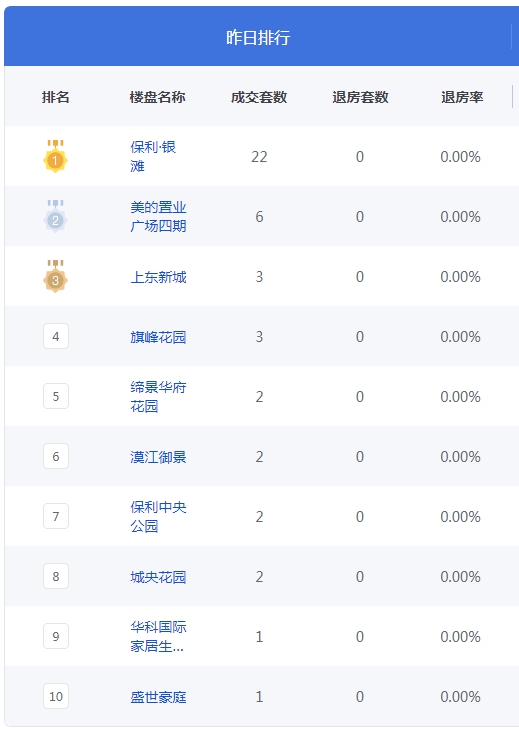Click the bronze rank 3 medal icon
Image resolution: width=519 pixels, height=729 pixels.
click(55, 276)
